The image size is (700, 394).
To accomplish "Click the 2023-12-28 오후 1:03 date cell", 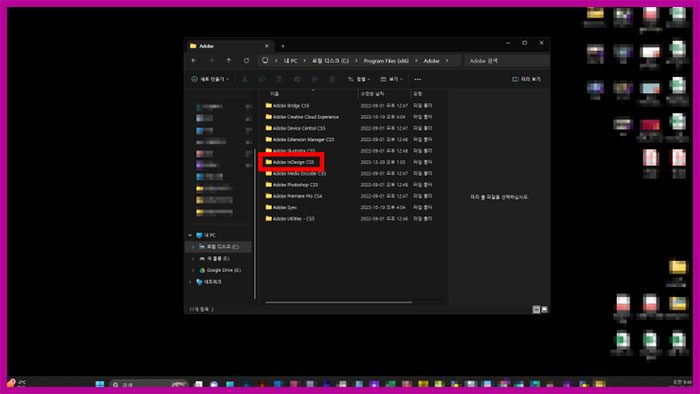I will [x=383, y=162].
